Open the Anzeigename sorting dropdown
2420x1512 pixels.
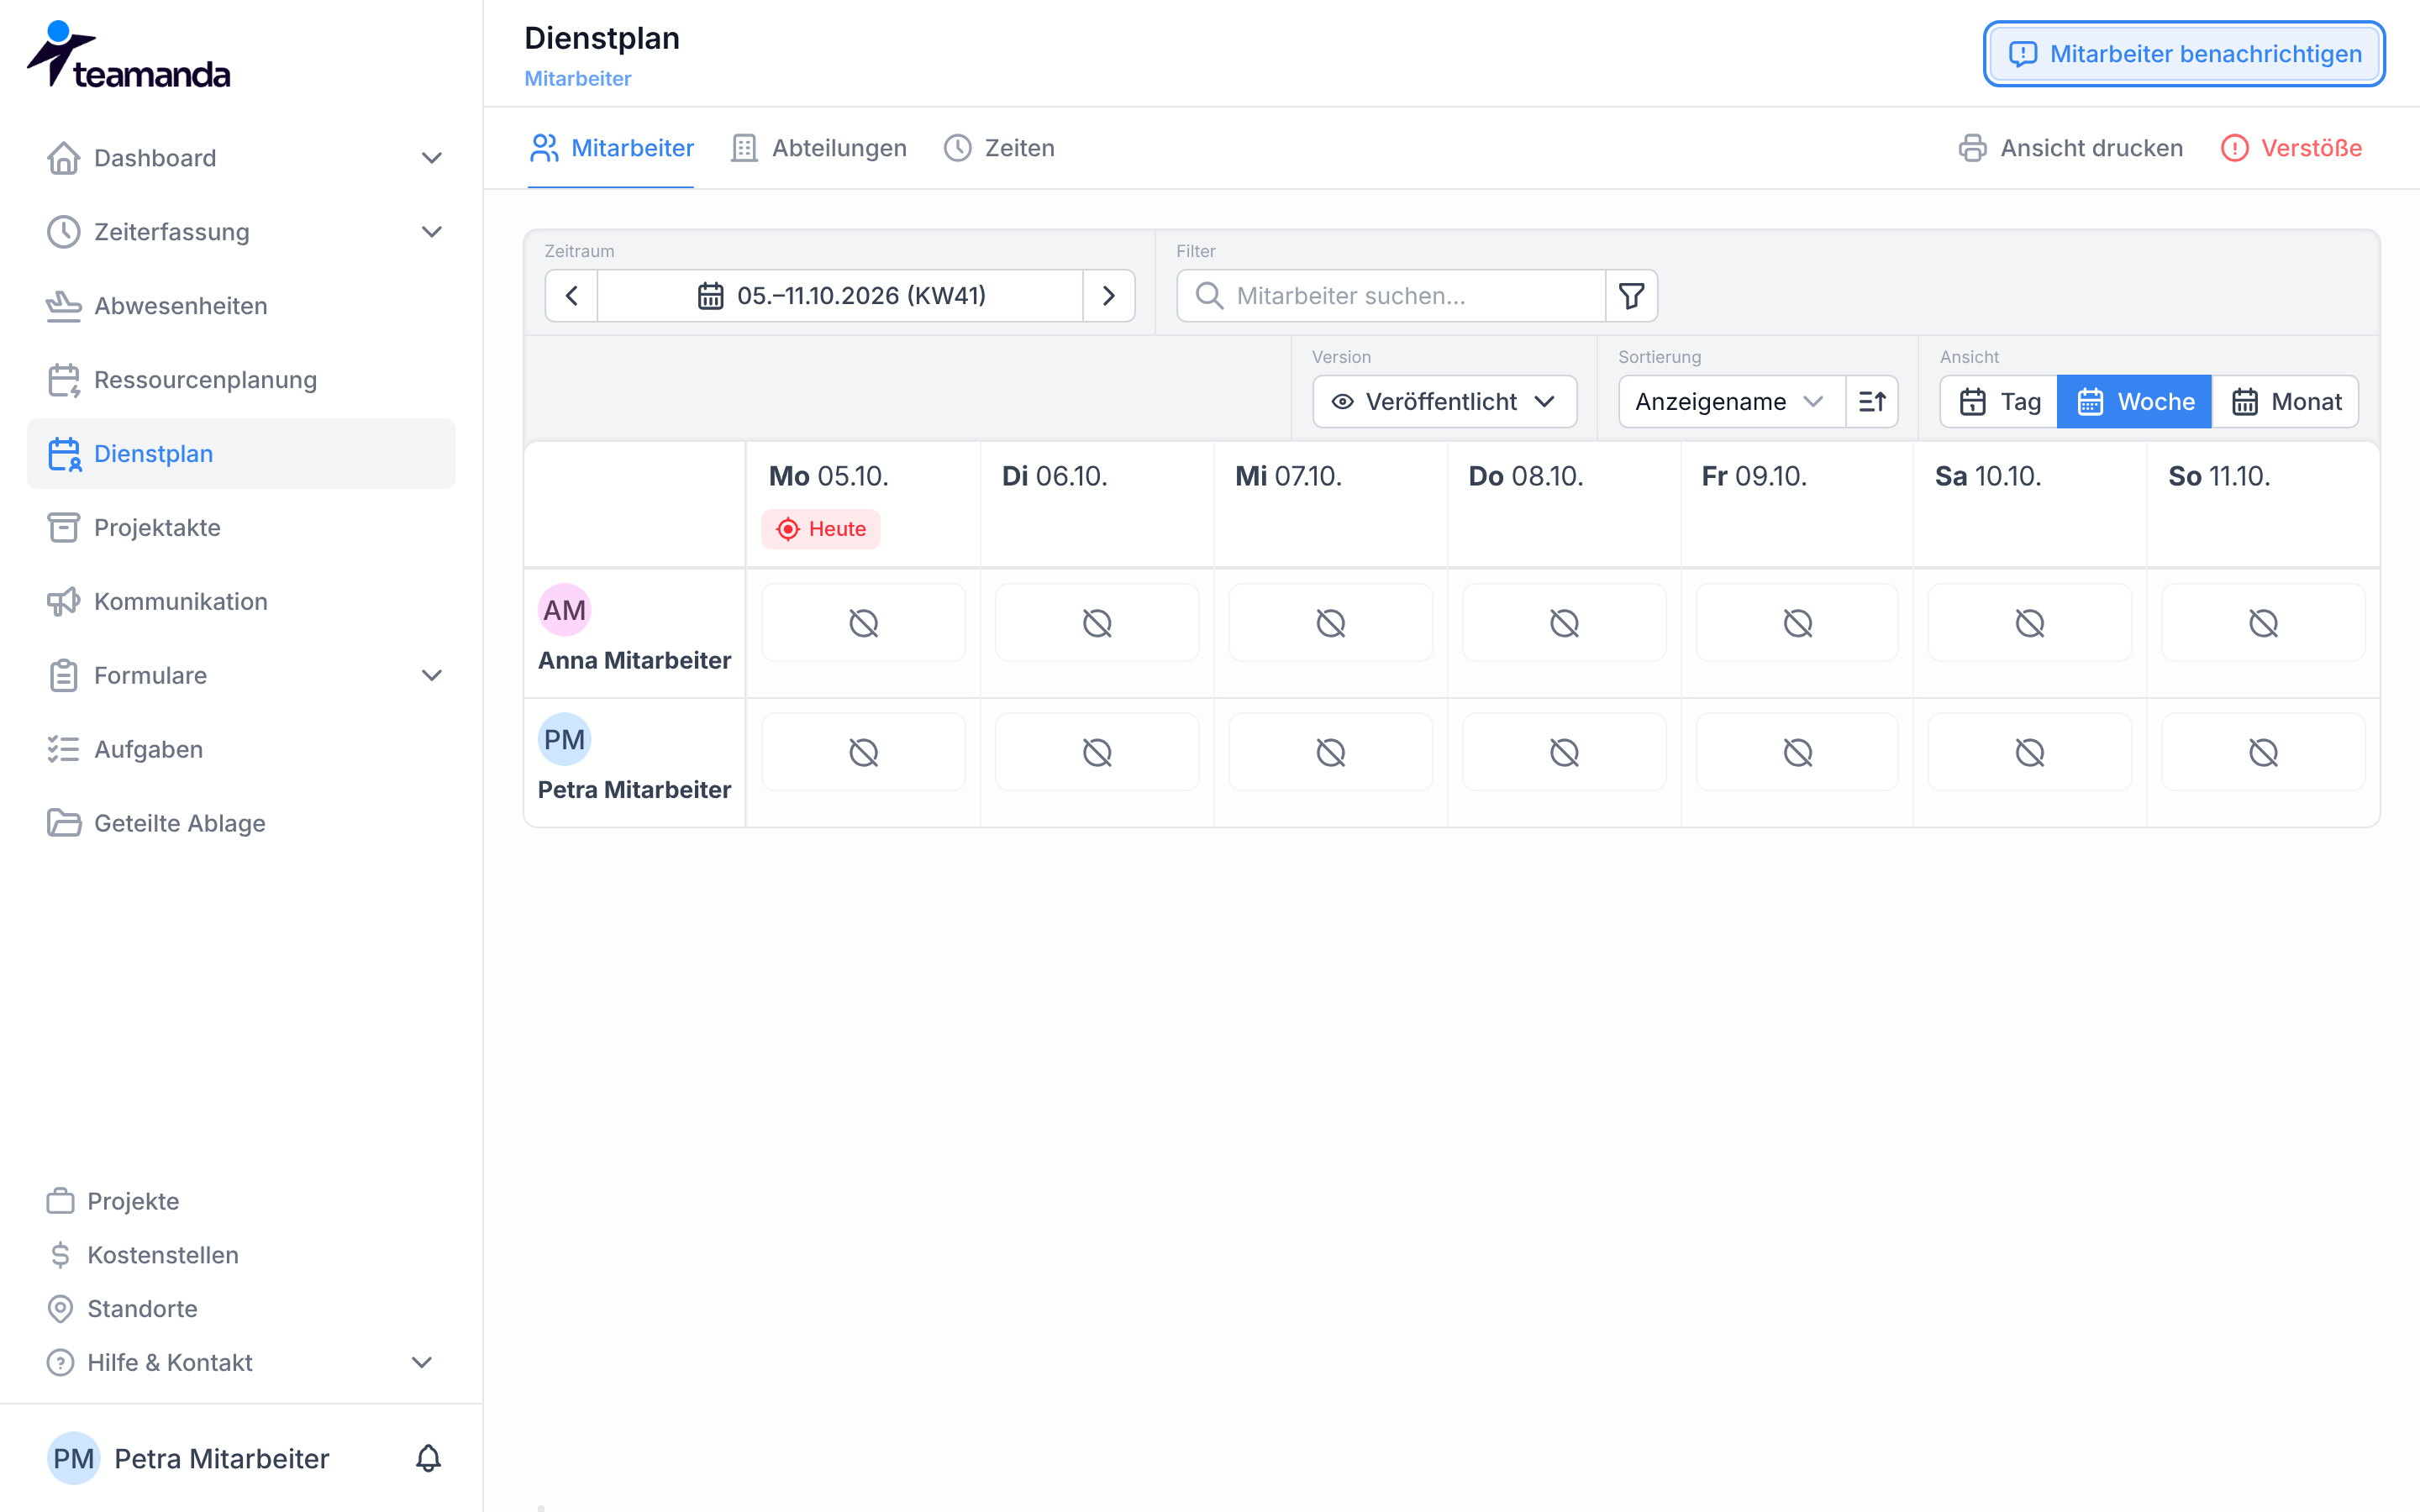click(1732, 401)
